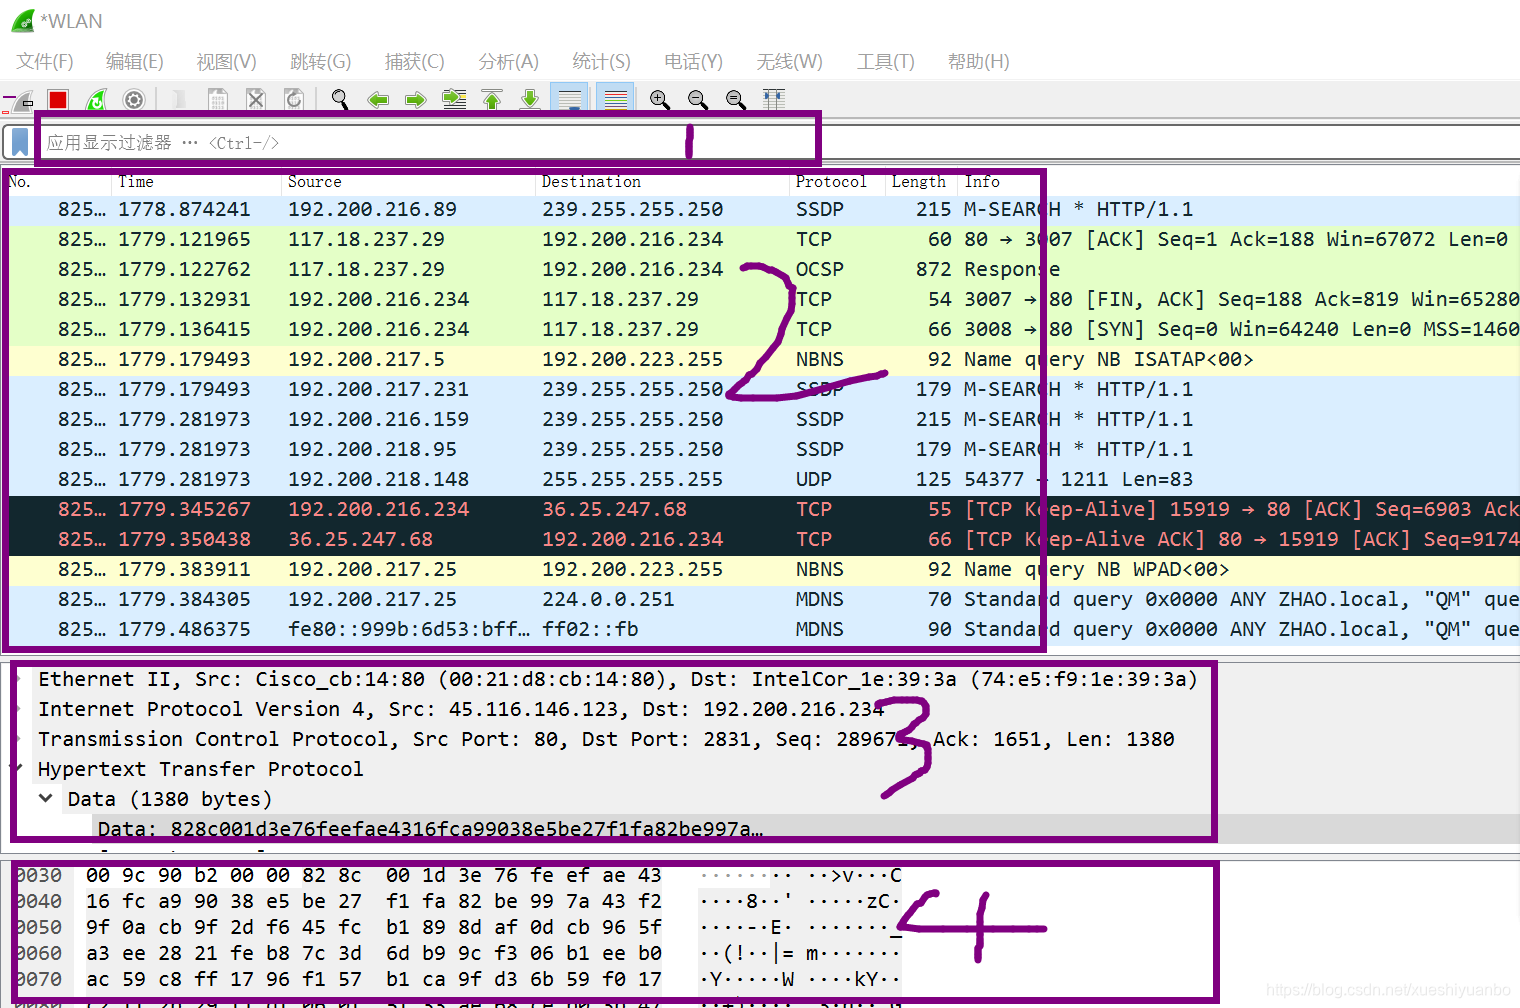Viewport: 1520px width, 1008px height.
Task: Open the 帮助(H) menu
Action: click(x=979, y=62)
